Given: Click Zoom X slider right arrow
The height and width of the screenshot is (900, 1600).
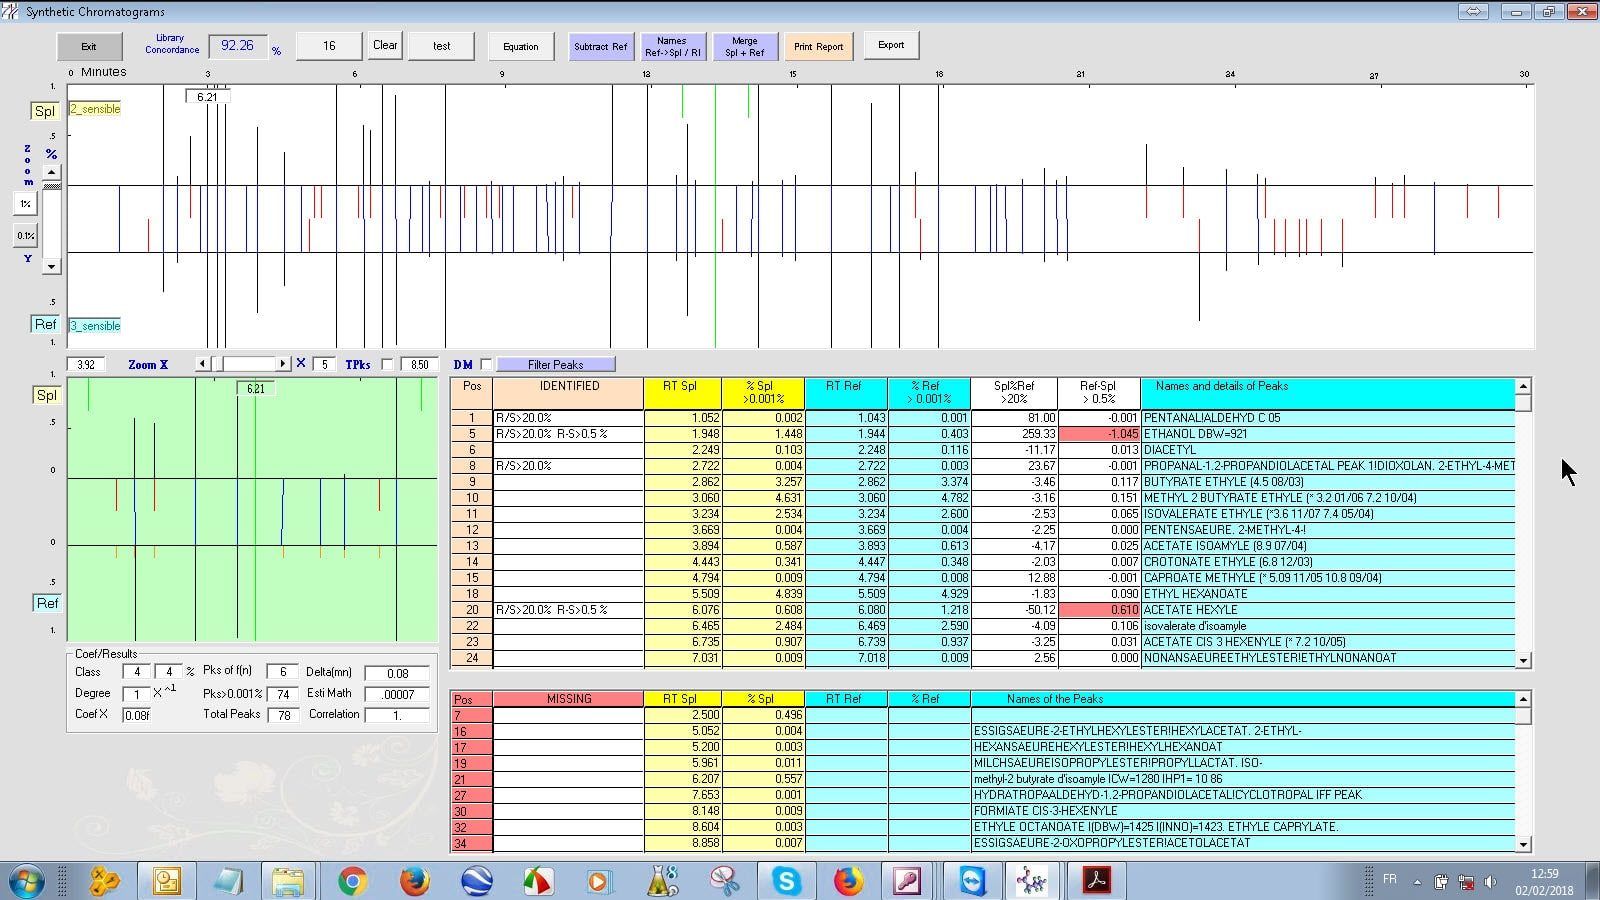Looking at the screenshot, I should pos(283,364).
